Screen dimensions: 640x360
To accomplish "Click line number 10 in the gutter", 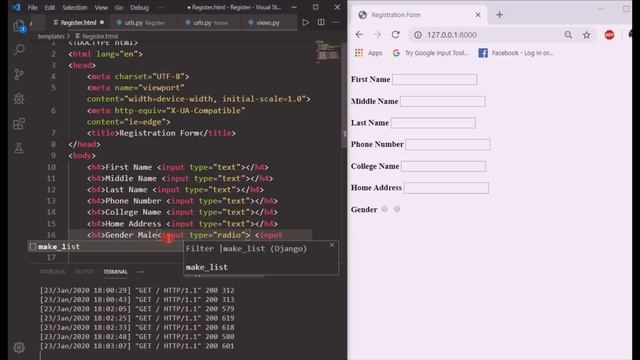I will (x=51, y=167).
